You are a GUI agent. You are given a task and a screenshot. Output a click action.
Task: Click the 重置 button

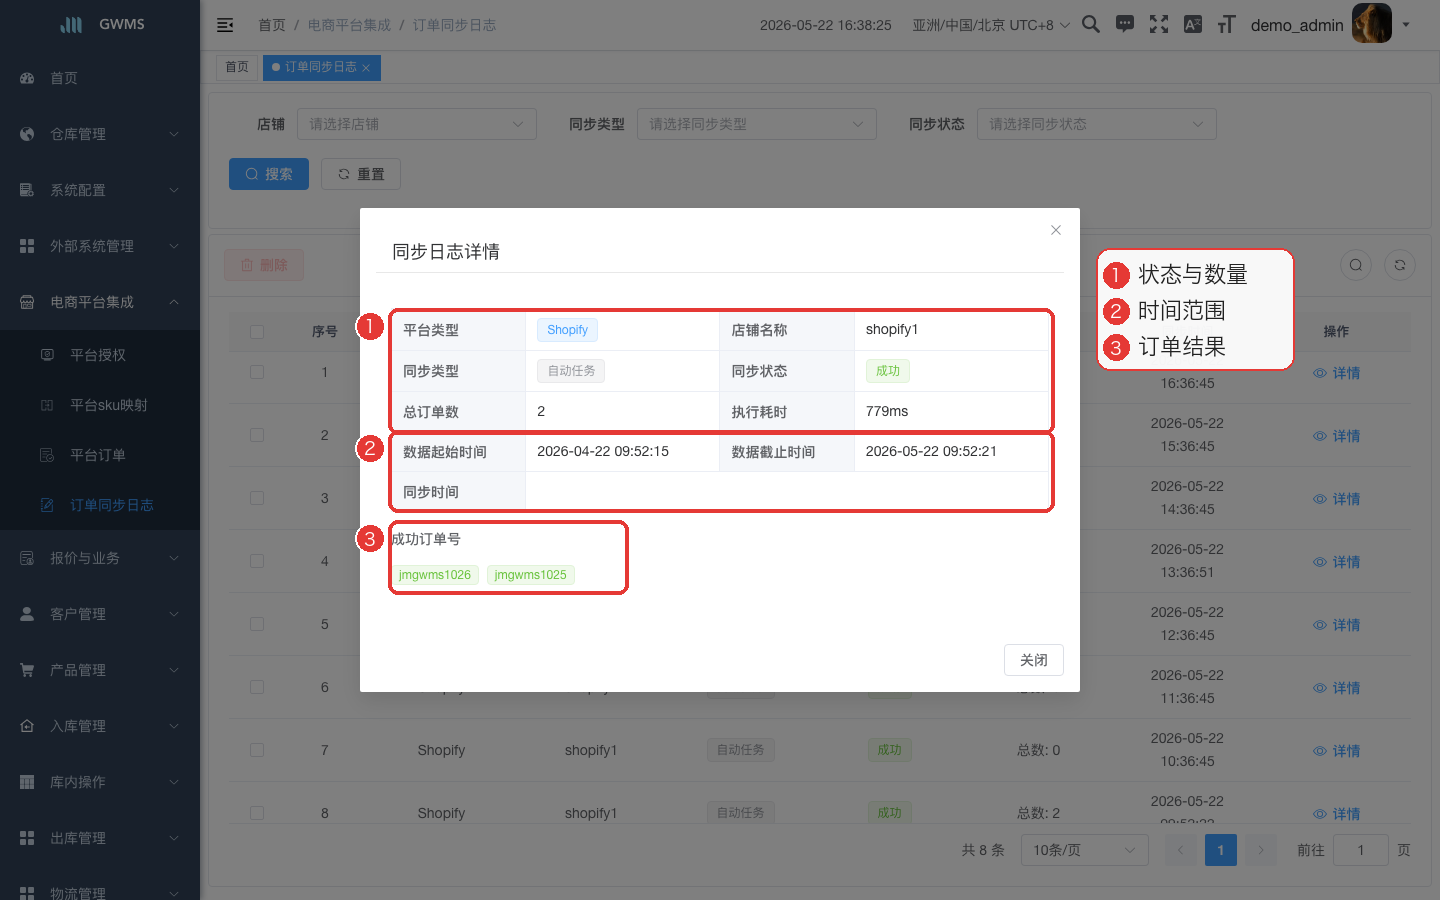[361, 174]
